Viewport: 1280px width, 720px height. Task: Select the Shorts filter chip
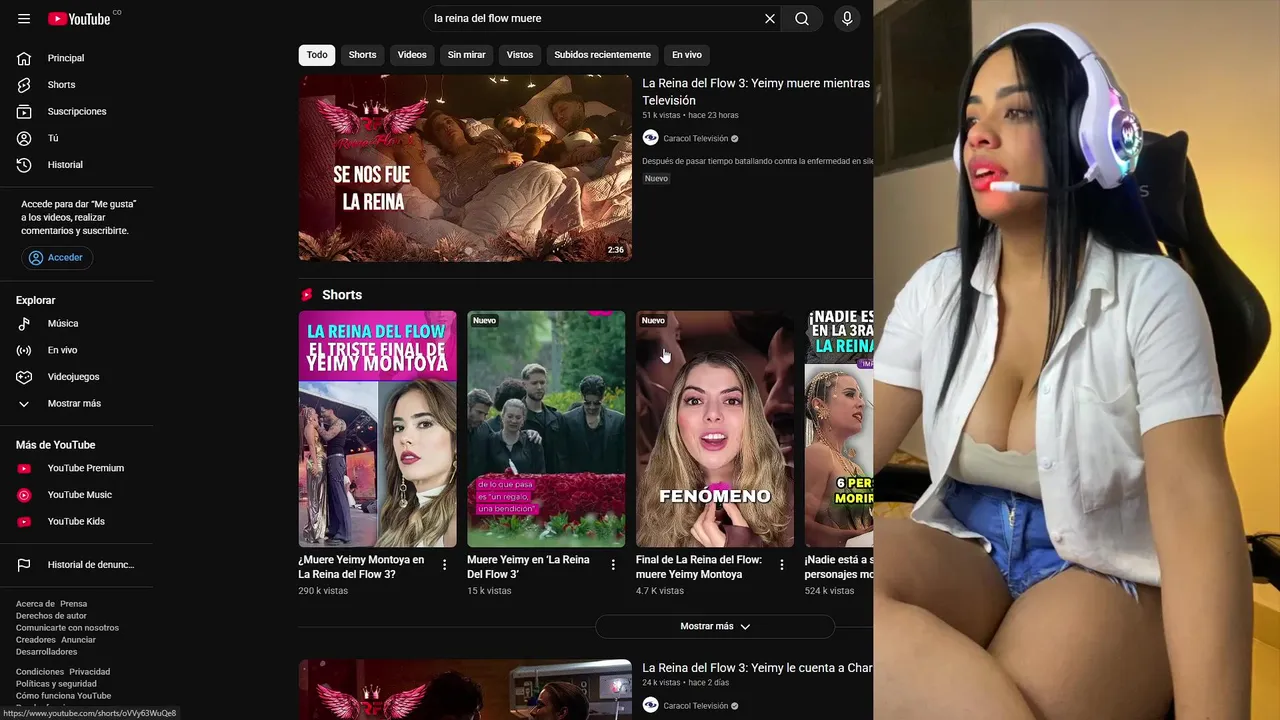tap(362, 55)
